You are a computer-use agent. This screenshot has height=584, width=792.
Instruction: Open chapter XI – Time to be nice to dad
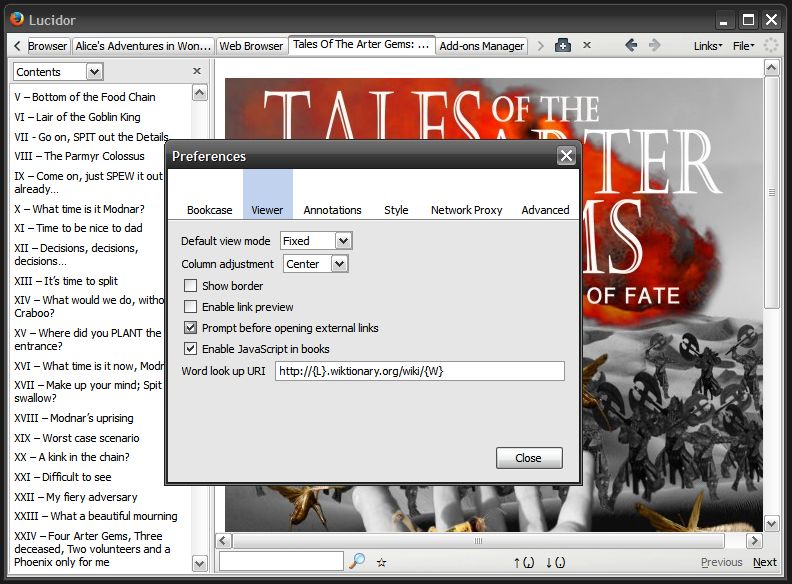78,228
